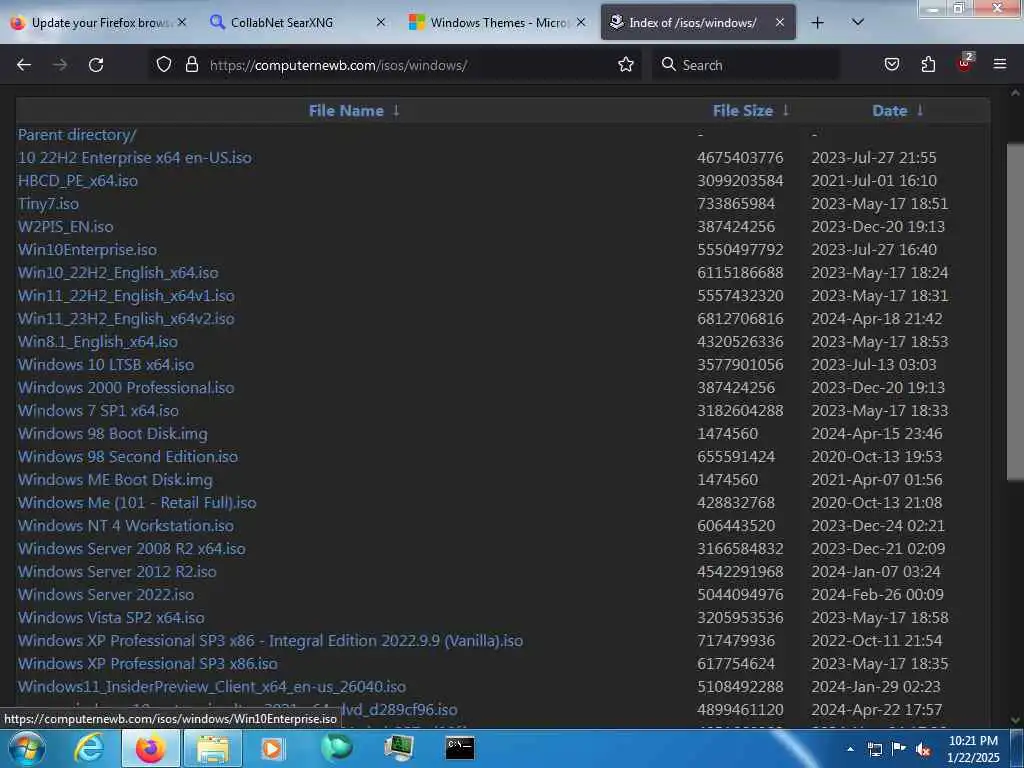This screenshot has height=768, width=1024.
Task: Open the Extensions puzzle icon
Action: 928,65
